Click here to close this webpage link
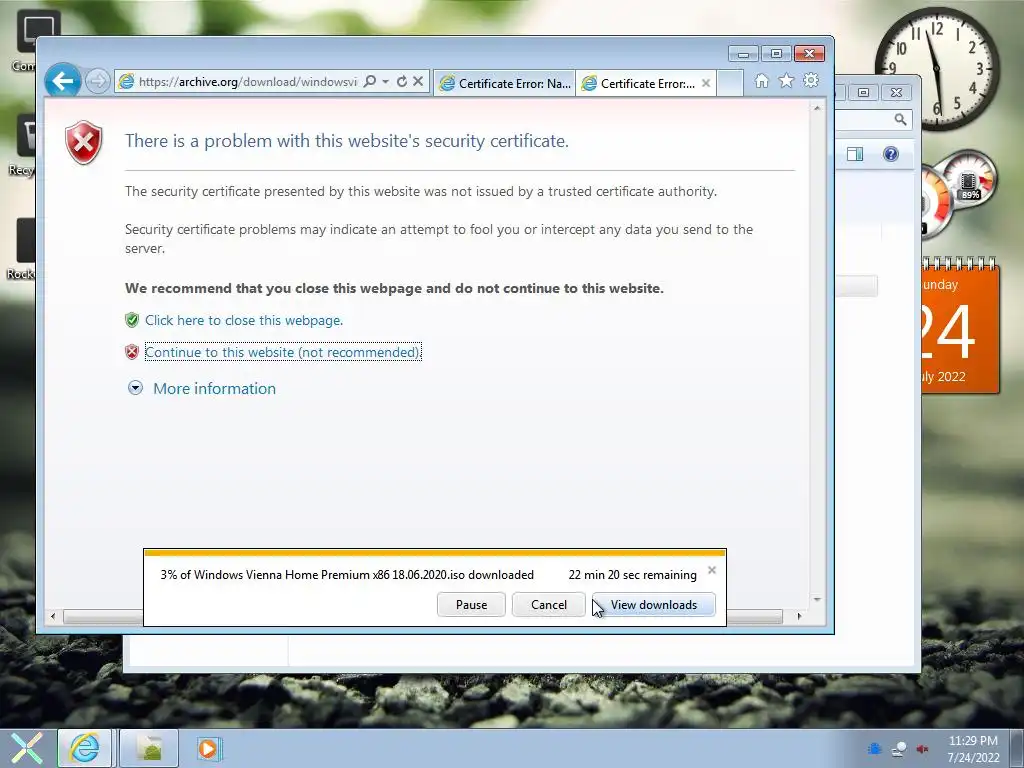This screenshot has width=1024, height=768. (x=244, y=320)
